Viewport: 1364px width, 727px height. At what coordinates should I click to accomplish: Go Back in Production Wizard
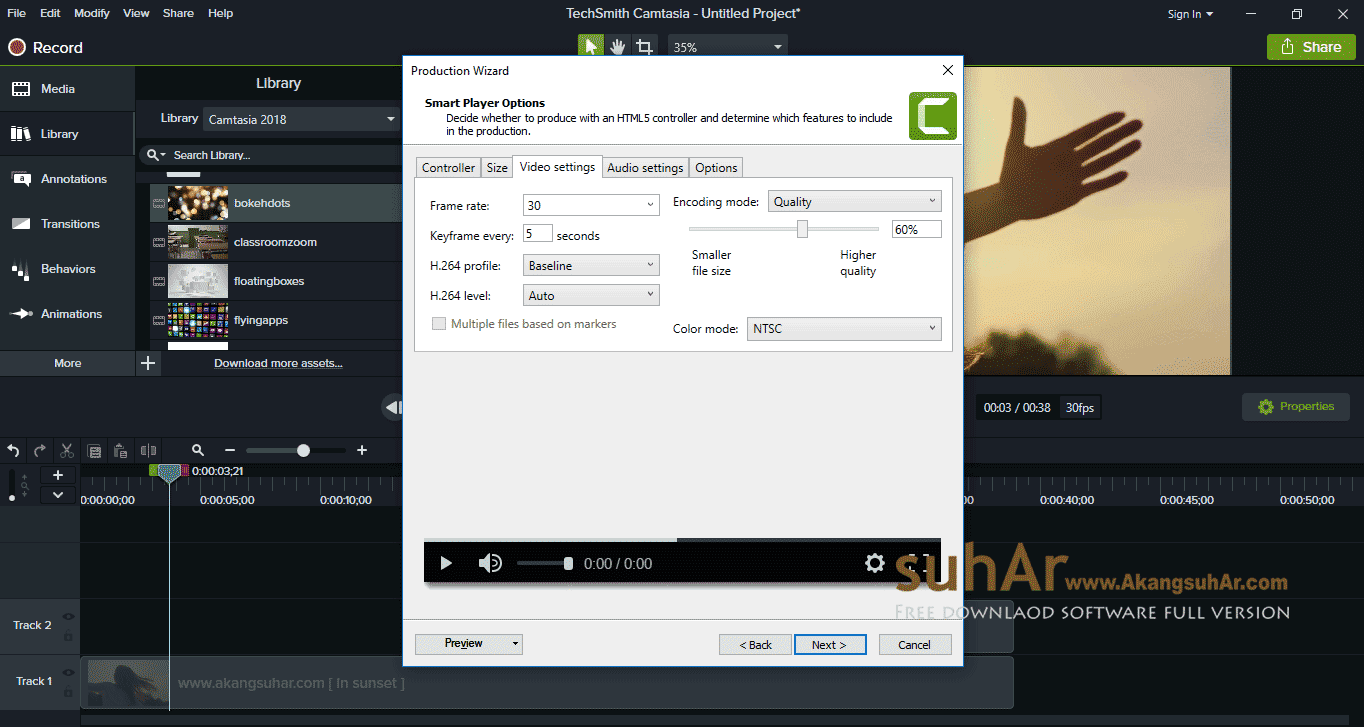point(755,645)
